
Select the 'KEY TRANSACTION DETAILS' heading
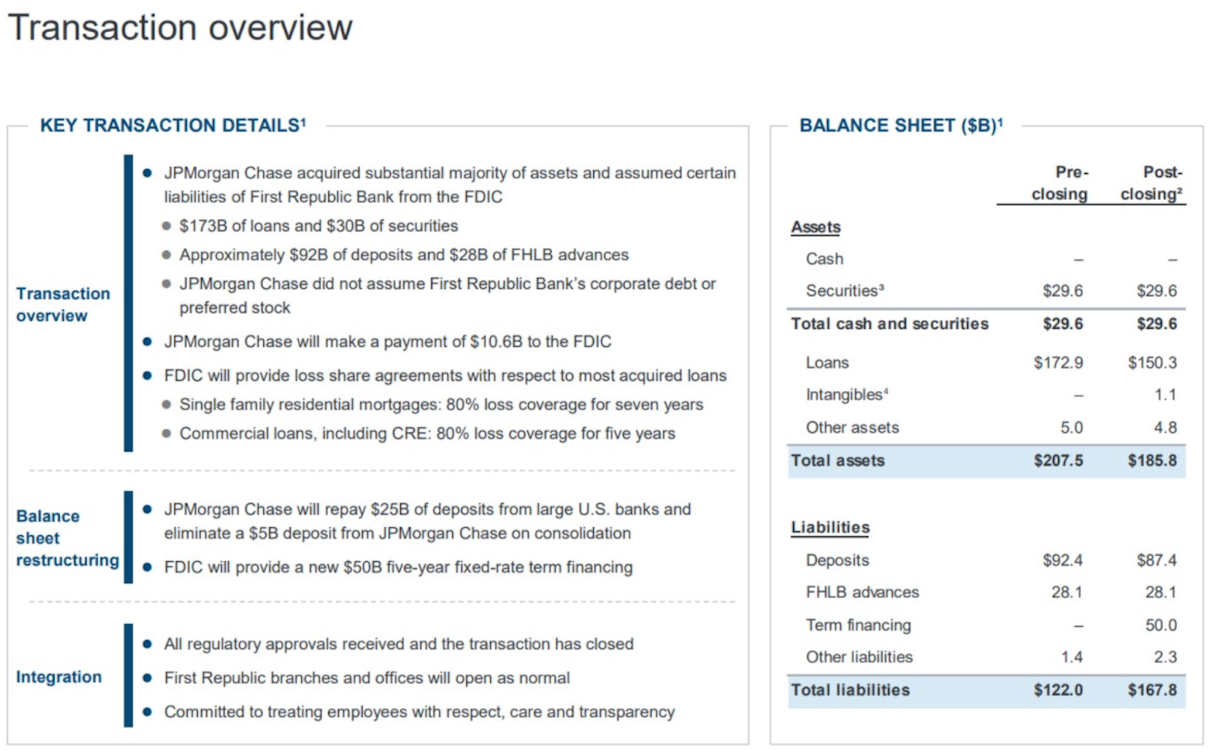coord(173,125)
